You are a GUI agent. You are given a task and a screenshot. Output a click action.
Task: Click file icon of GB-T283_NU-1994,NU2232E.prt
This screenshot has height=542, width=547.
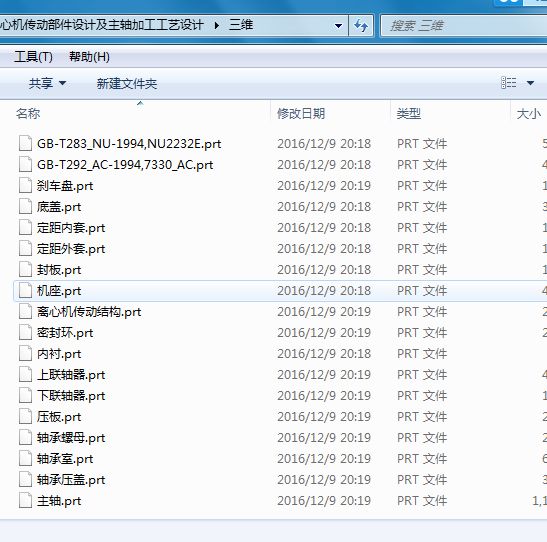pyautogui.click(x=25, y=144)
